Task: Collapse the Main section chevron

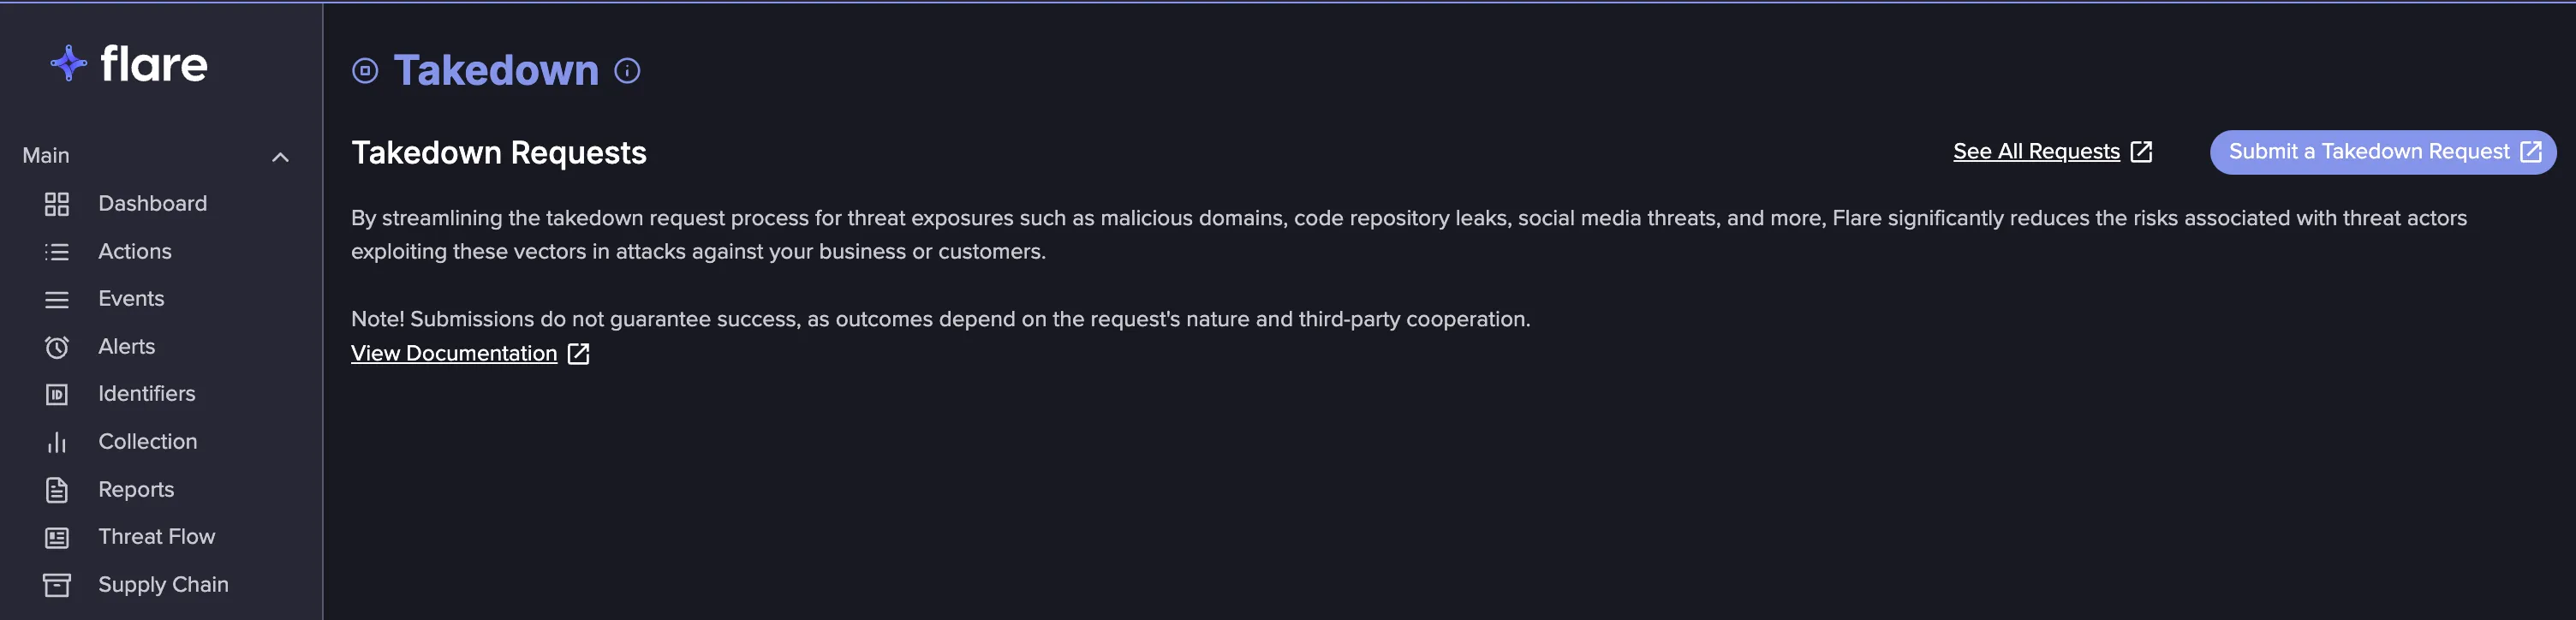Action: pos(281,157)
